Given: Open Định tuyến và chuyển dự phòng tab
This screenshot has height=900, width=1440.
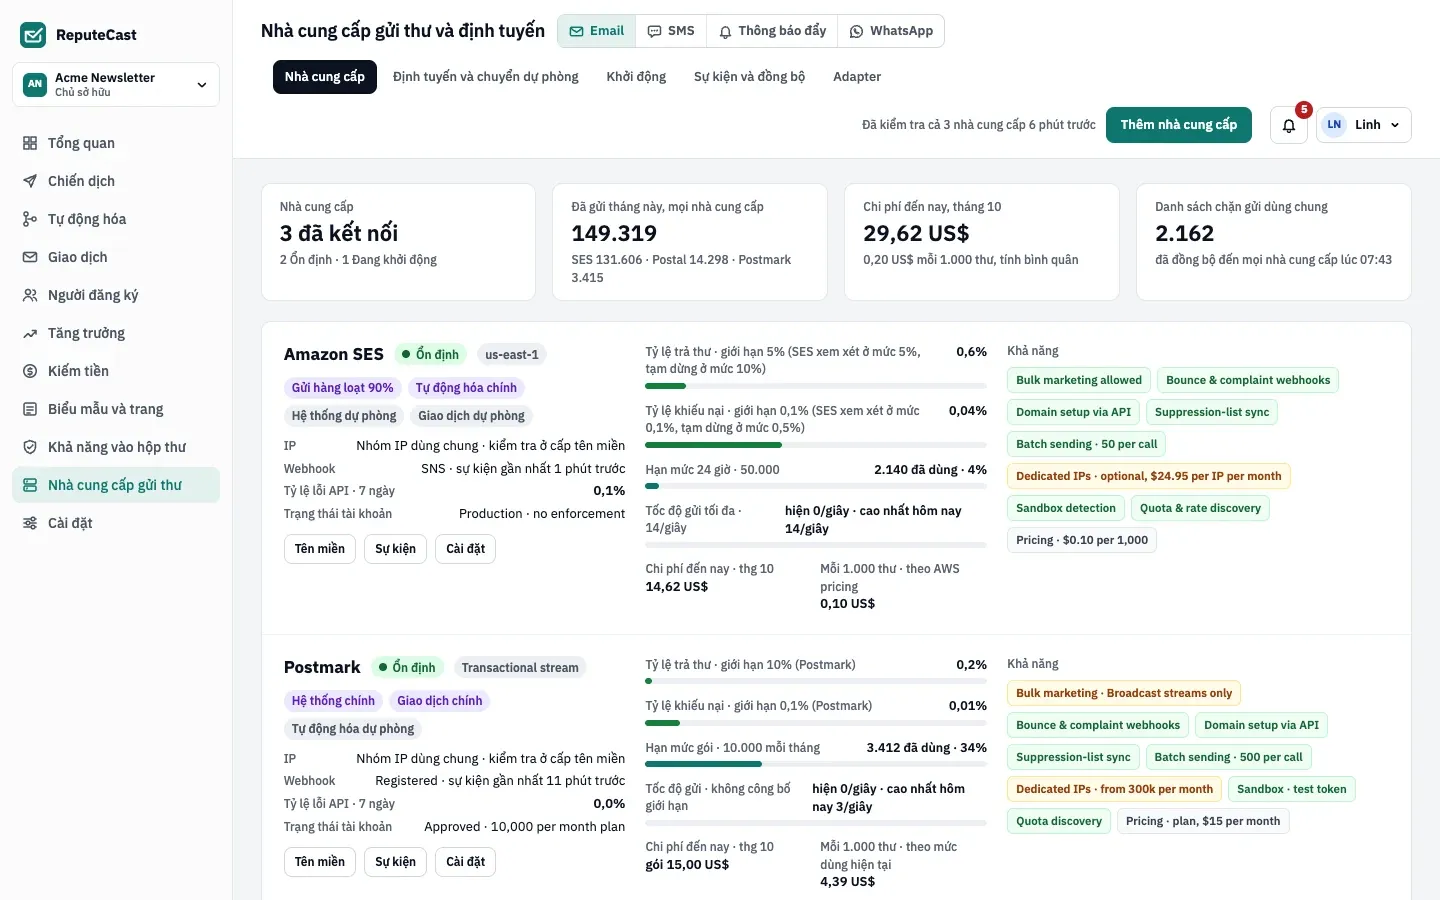Looking at the screenshot, I should point(486,77).
